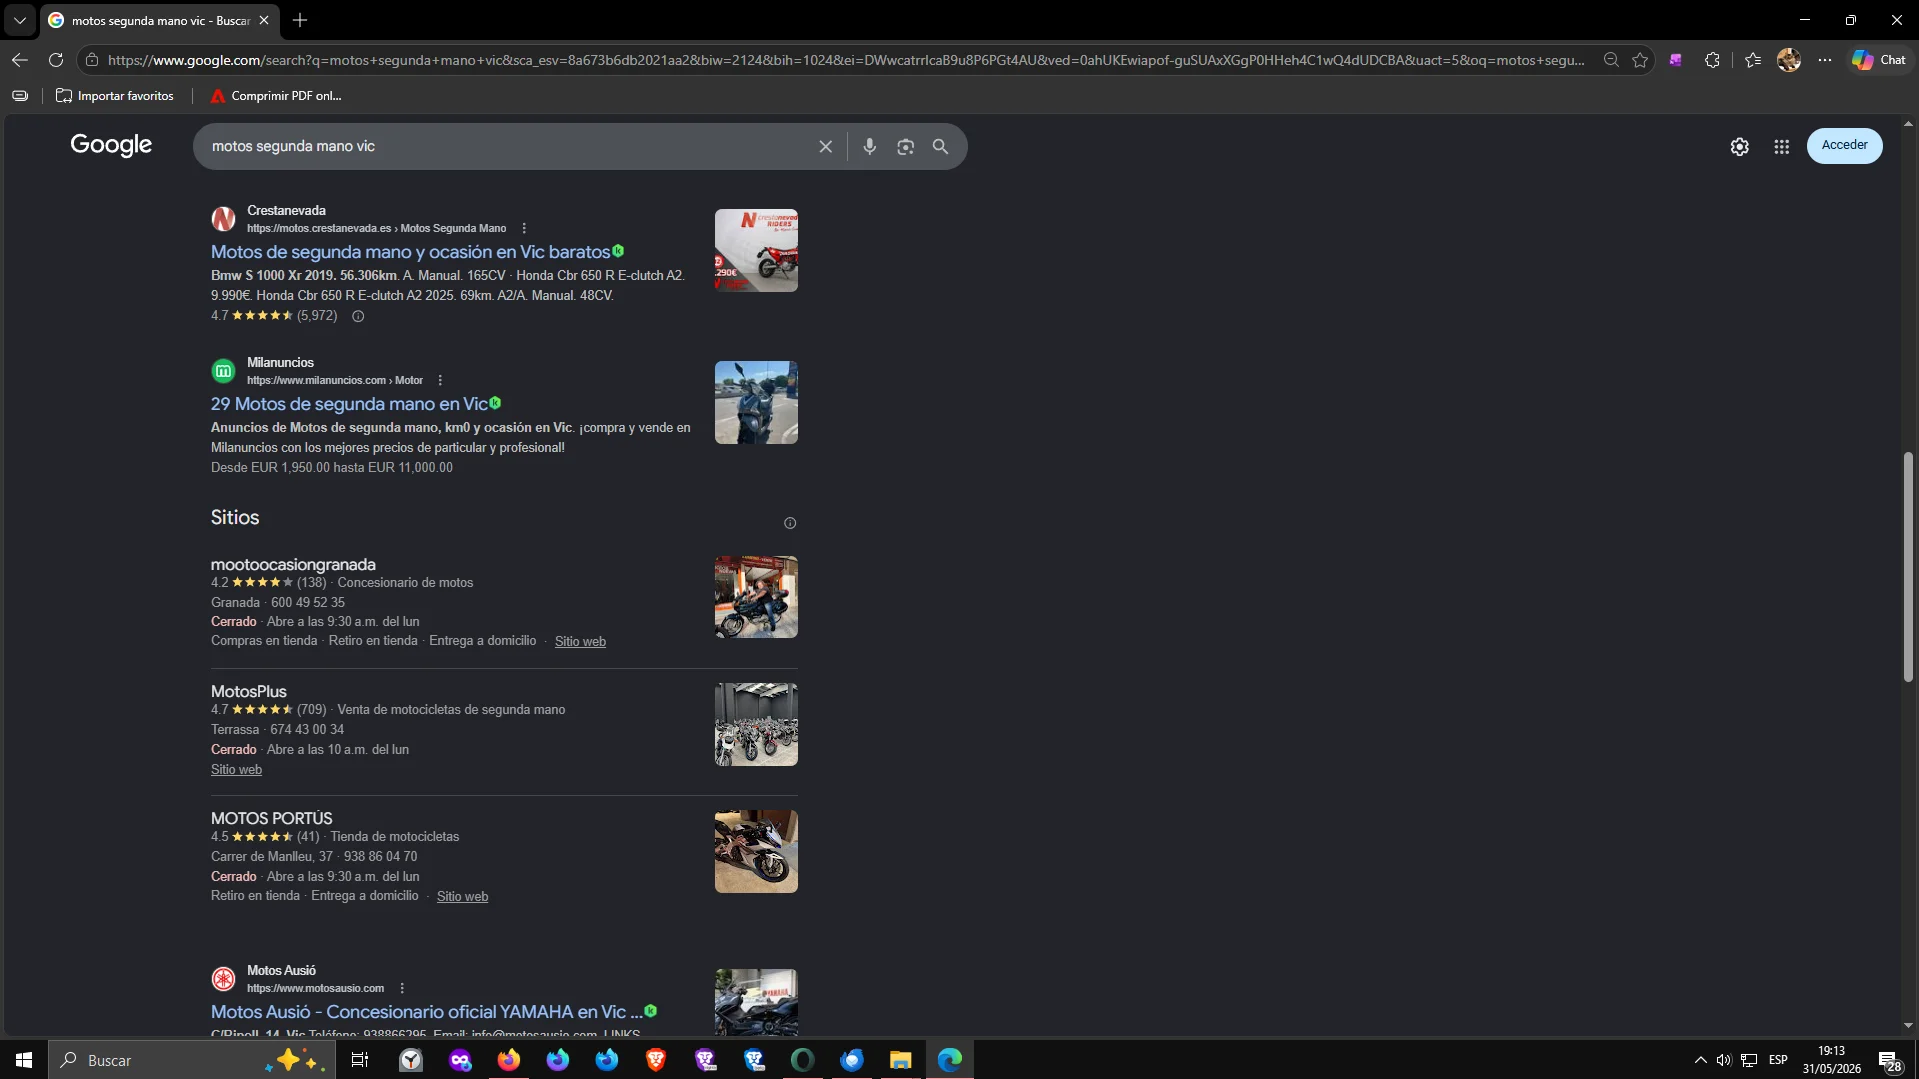Click the tab actions icon left of the favorites bar
Viewport: 1919px width, 1079px height.
(20, 96)
